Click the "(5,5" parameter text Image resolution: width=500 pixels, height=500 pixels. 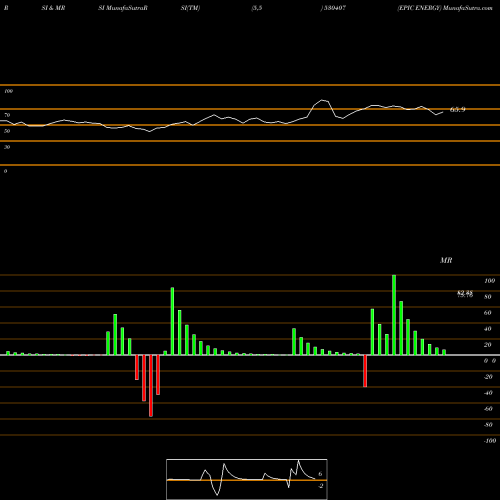pos(257,8)
